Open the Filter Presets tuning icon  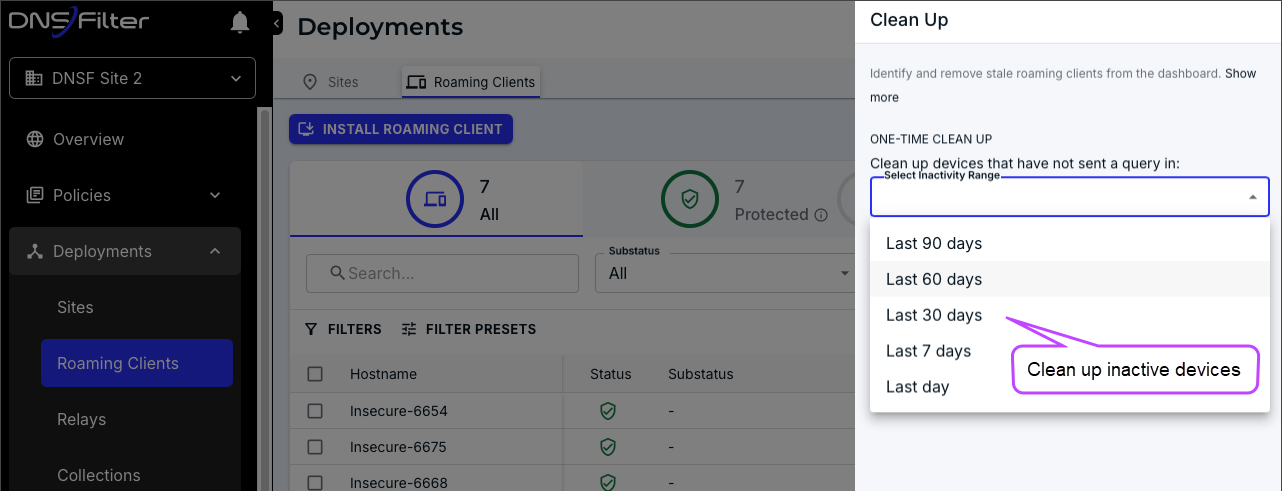409,329
